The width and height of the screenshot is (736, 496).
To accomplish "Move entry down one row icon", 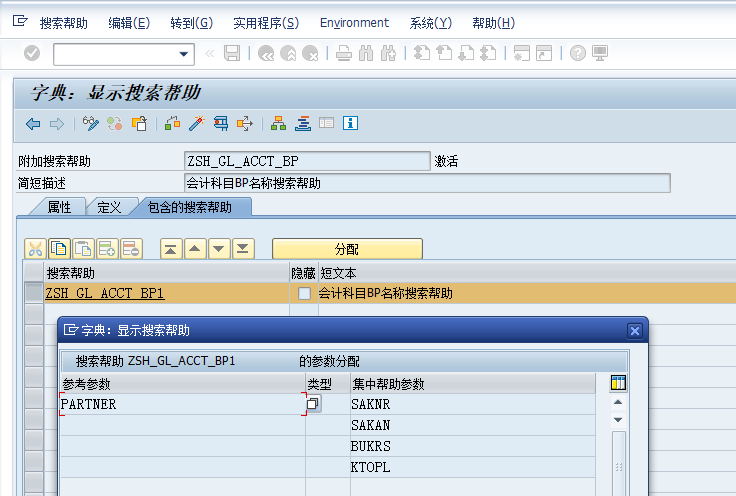I will (x=219, y=249).
